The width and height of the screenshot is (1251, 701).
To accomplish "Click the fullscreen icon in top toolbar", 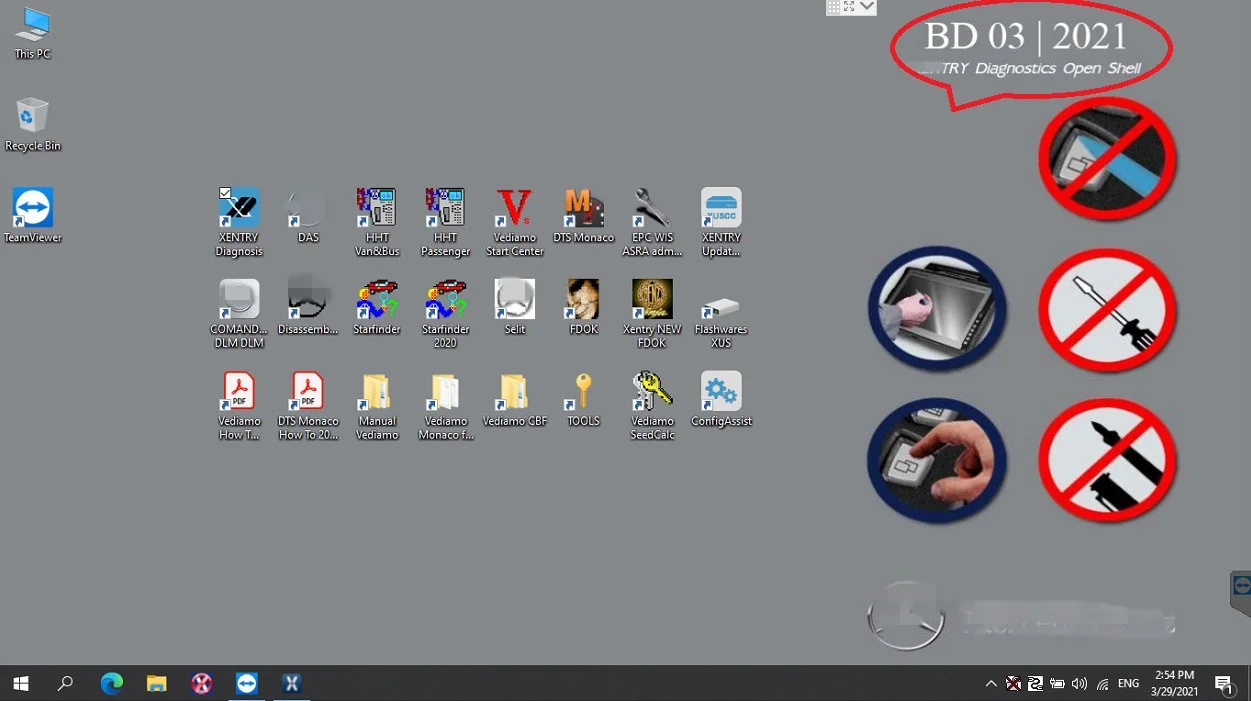I will tap(850, 7).
